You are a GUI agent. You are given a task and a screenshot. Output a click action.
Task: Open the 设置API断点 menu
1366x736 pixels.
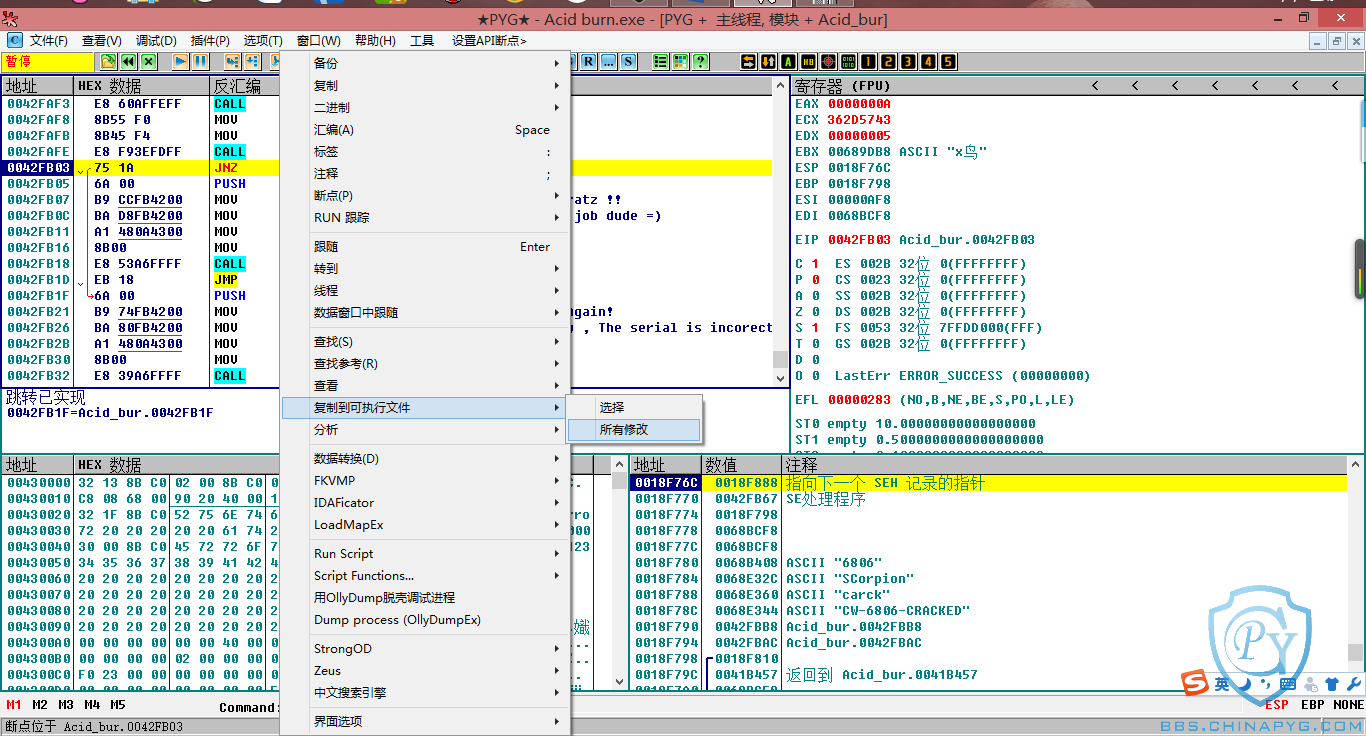click(489, 41)
